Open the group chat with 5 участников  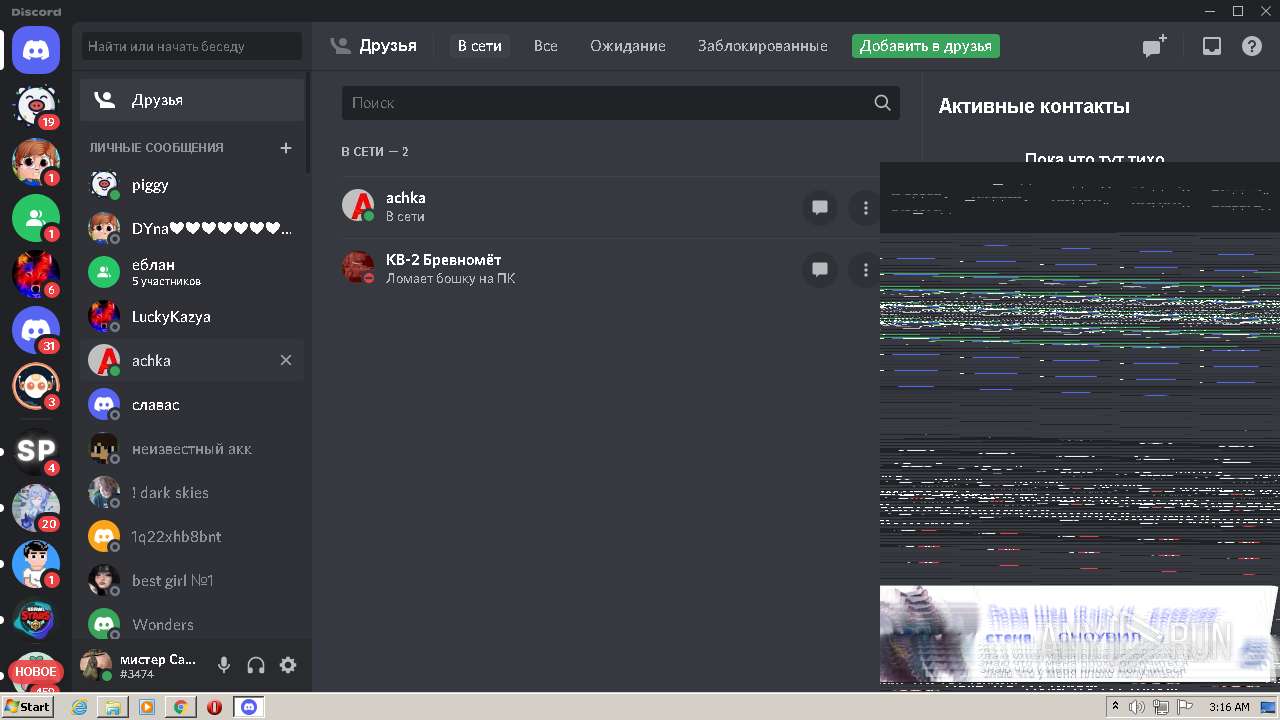(192, 272)
